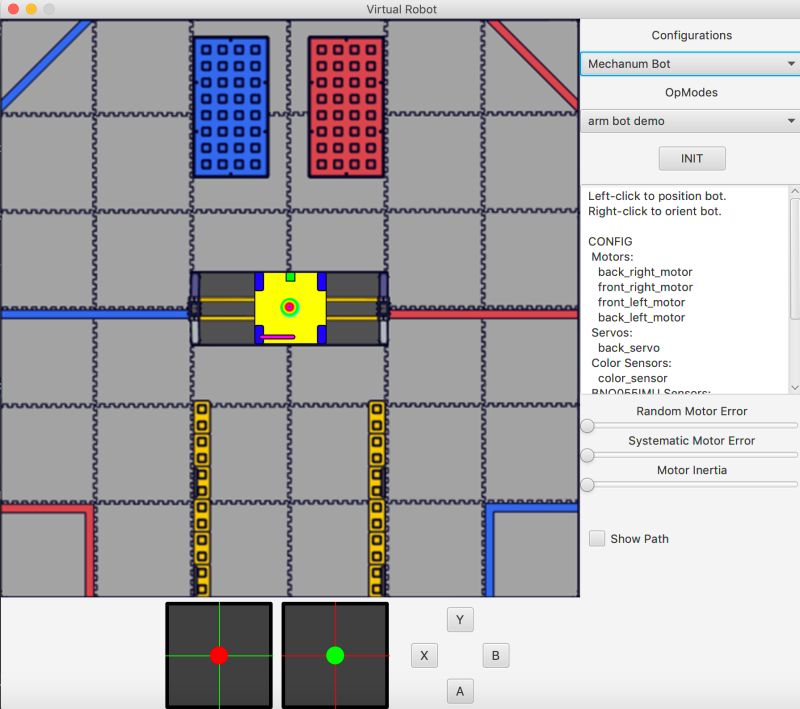Click the left joystick red dot
Image resolution: width=800 pixels, height=709 pixels.
pyautogui.click(x=219, y=655)
